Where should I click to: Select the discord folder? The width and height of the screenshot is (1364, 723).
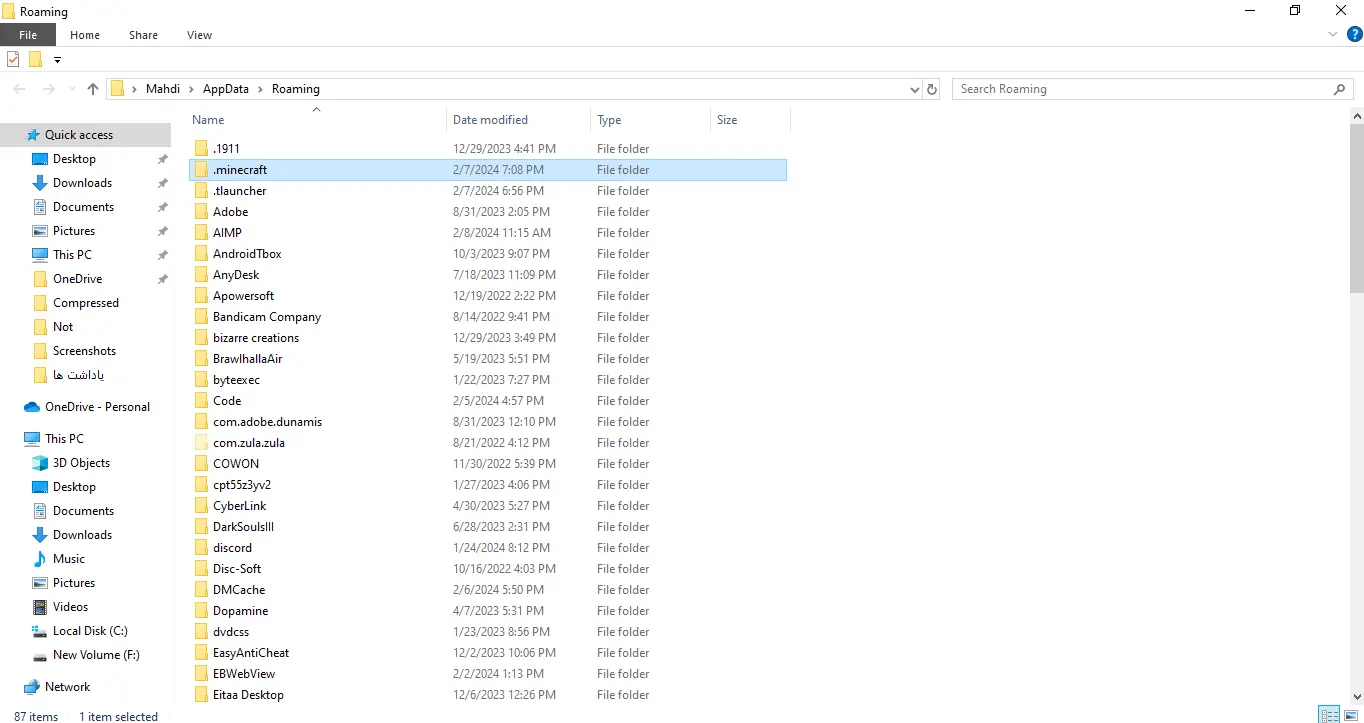232,548
